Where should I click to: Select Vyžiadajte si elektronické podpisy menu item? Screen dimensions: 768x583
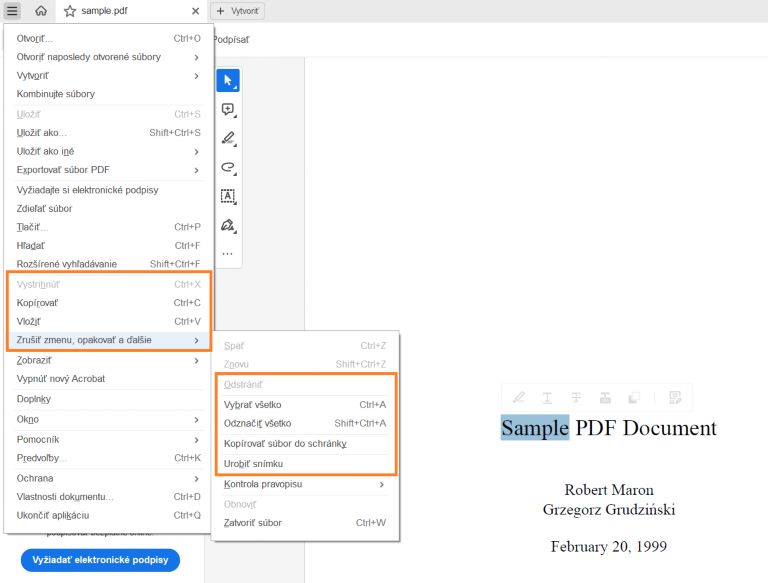click(x=108, y=190)
